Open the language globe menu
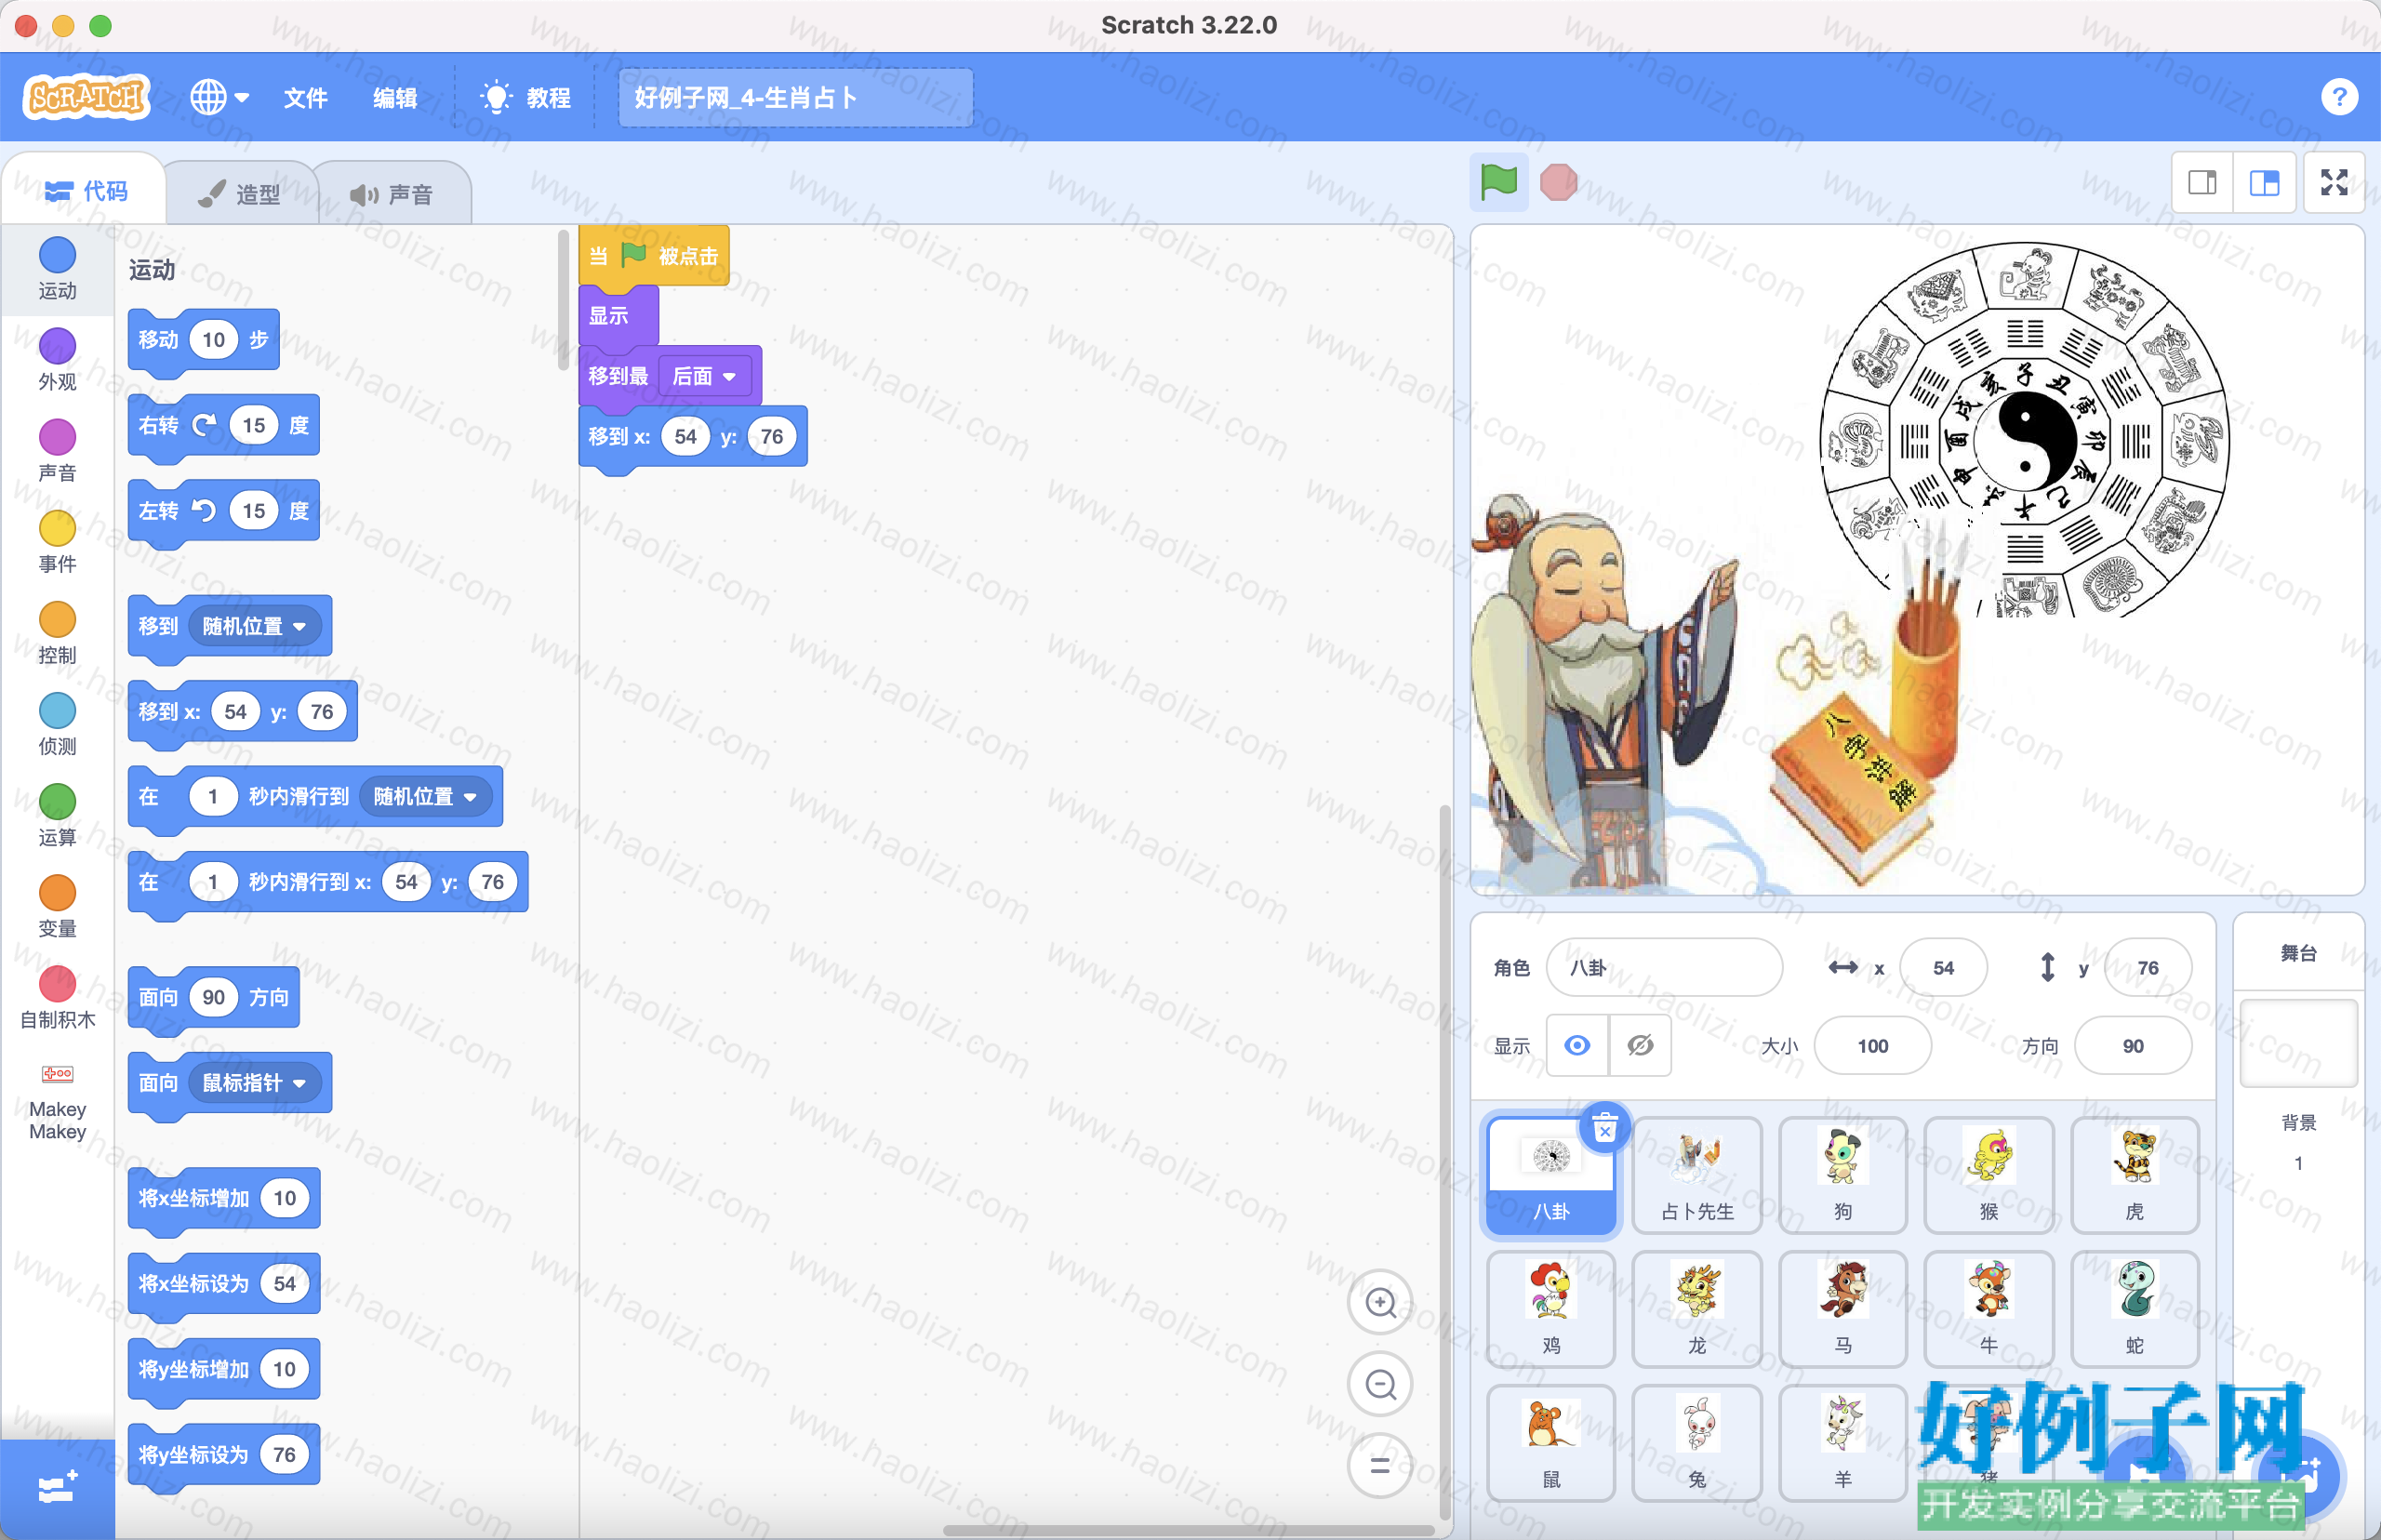The image size is (2381, 1540). [219, 97]
